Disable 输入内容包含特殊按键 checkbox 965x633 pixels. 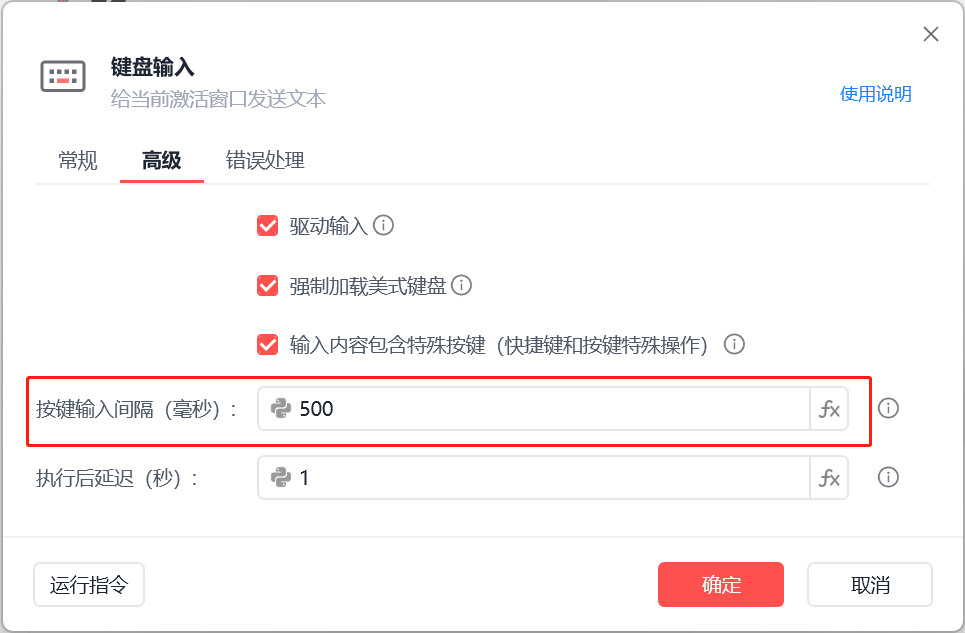267,345
